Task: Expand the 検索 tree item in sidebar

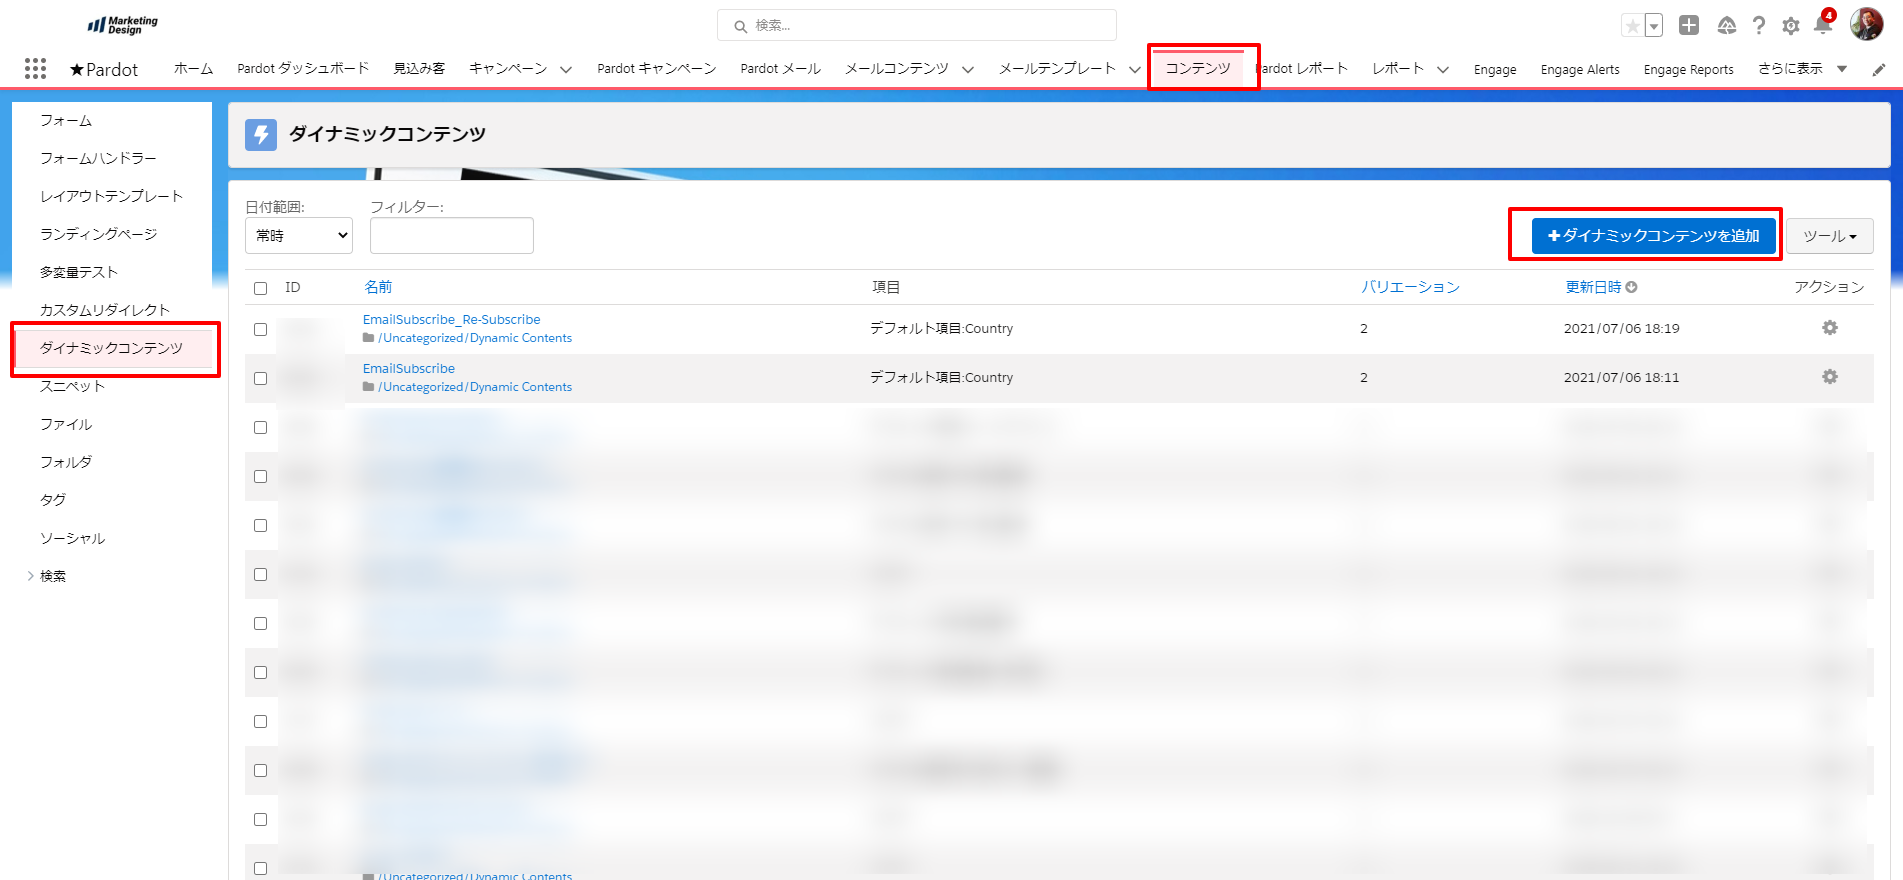Action: point(31,576)
